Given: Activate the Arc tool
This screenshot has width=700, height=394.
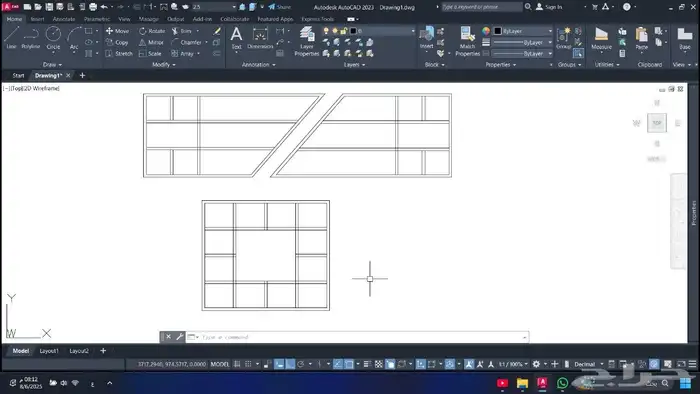Looking at the screenshot, I should point(74,37).
